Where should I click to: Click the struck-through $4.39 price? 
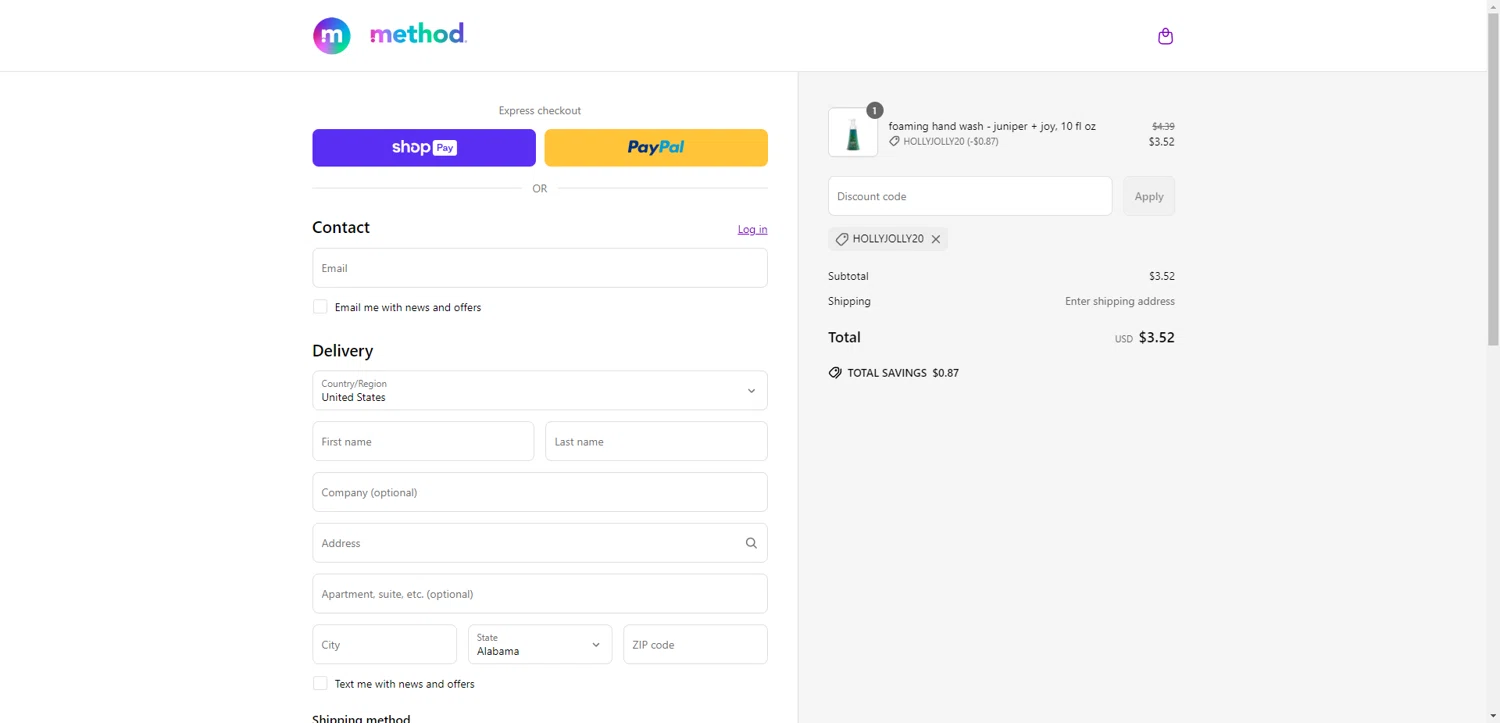coord(1163,126)
